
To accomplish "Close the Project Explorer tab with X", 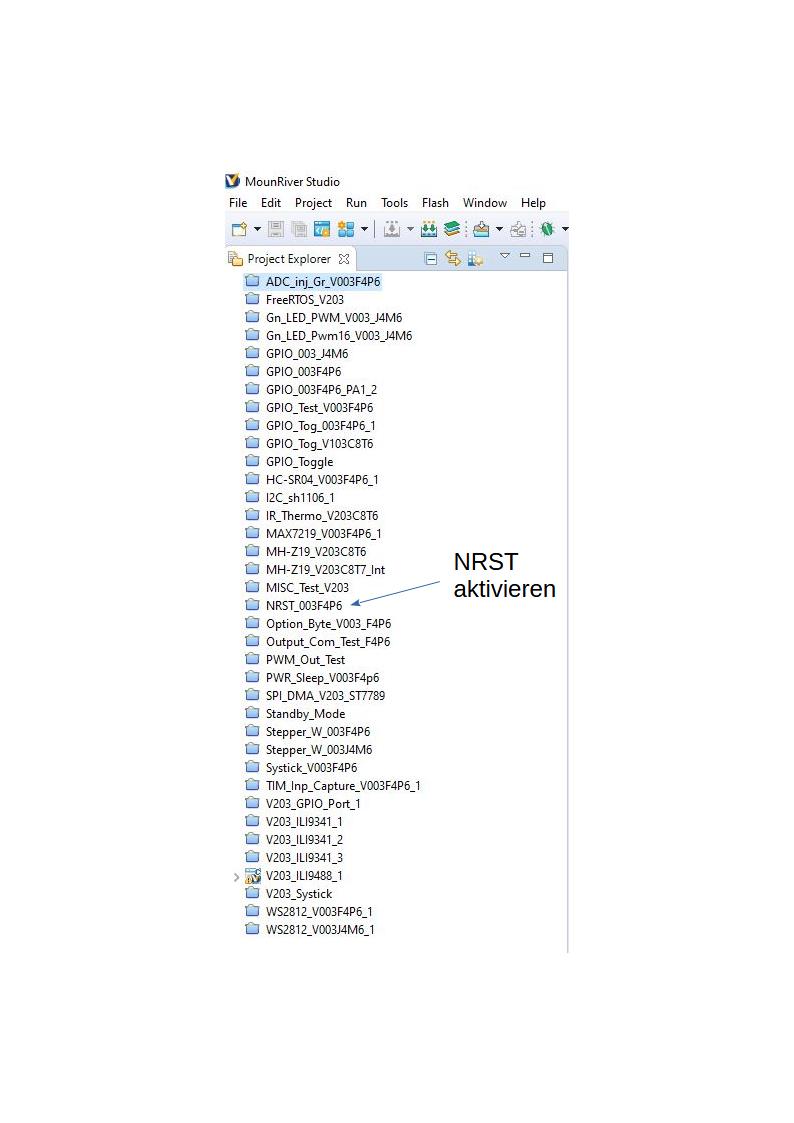I will (344, 259).
